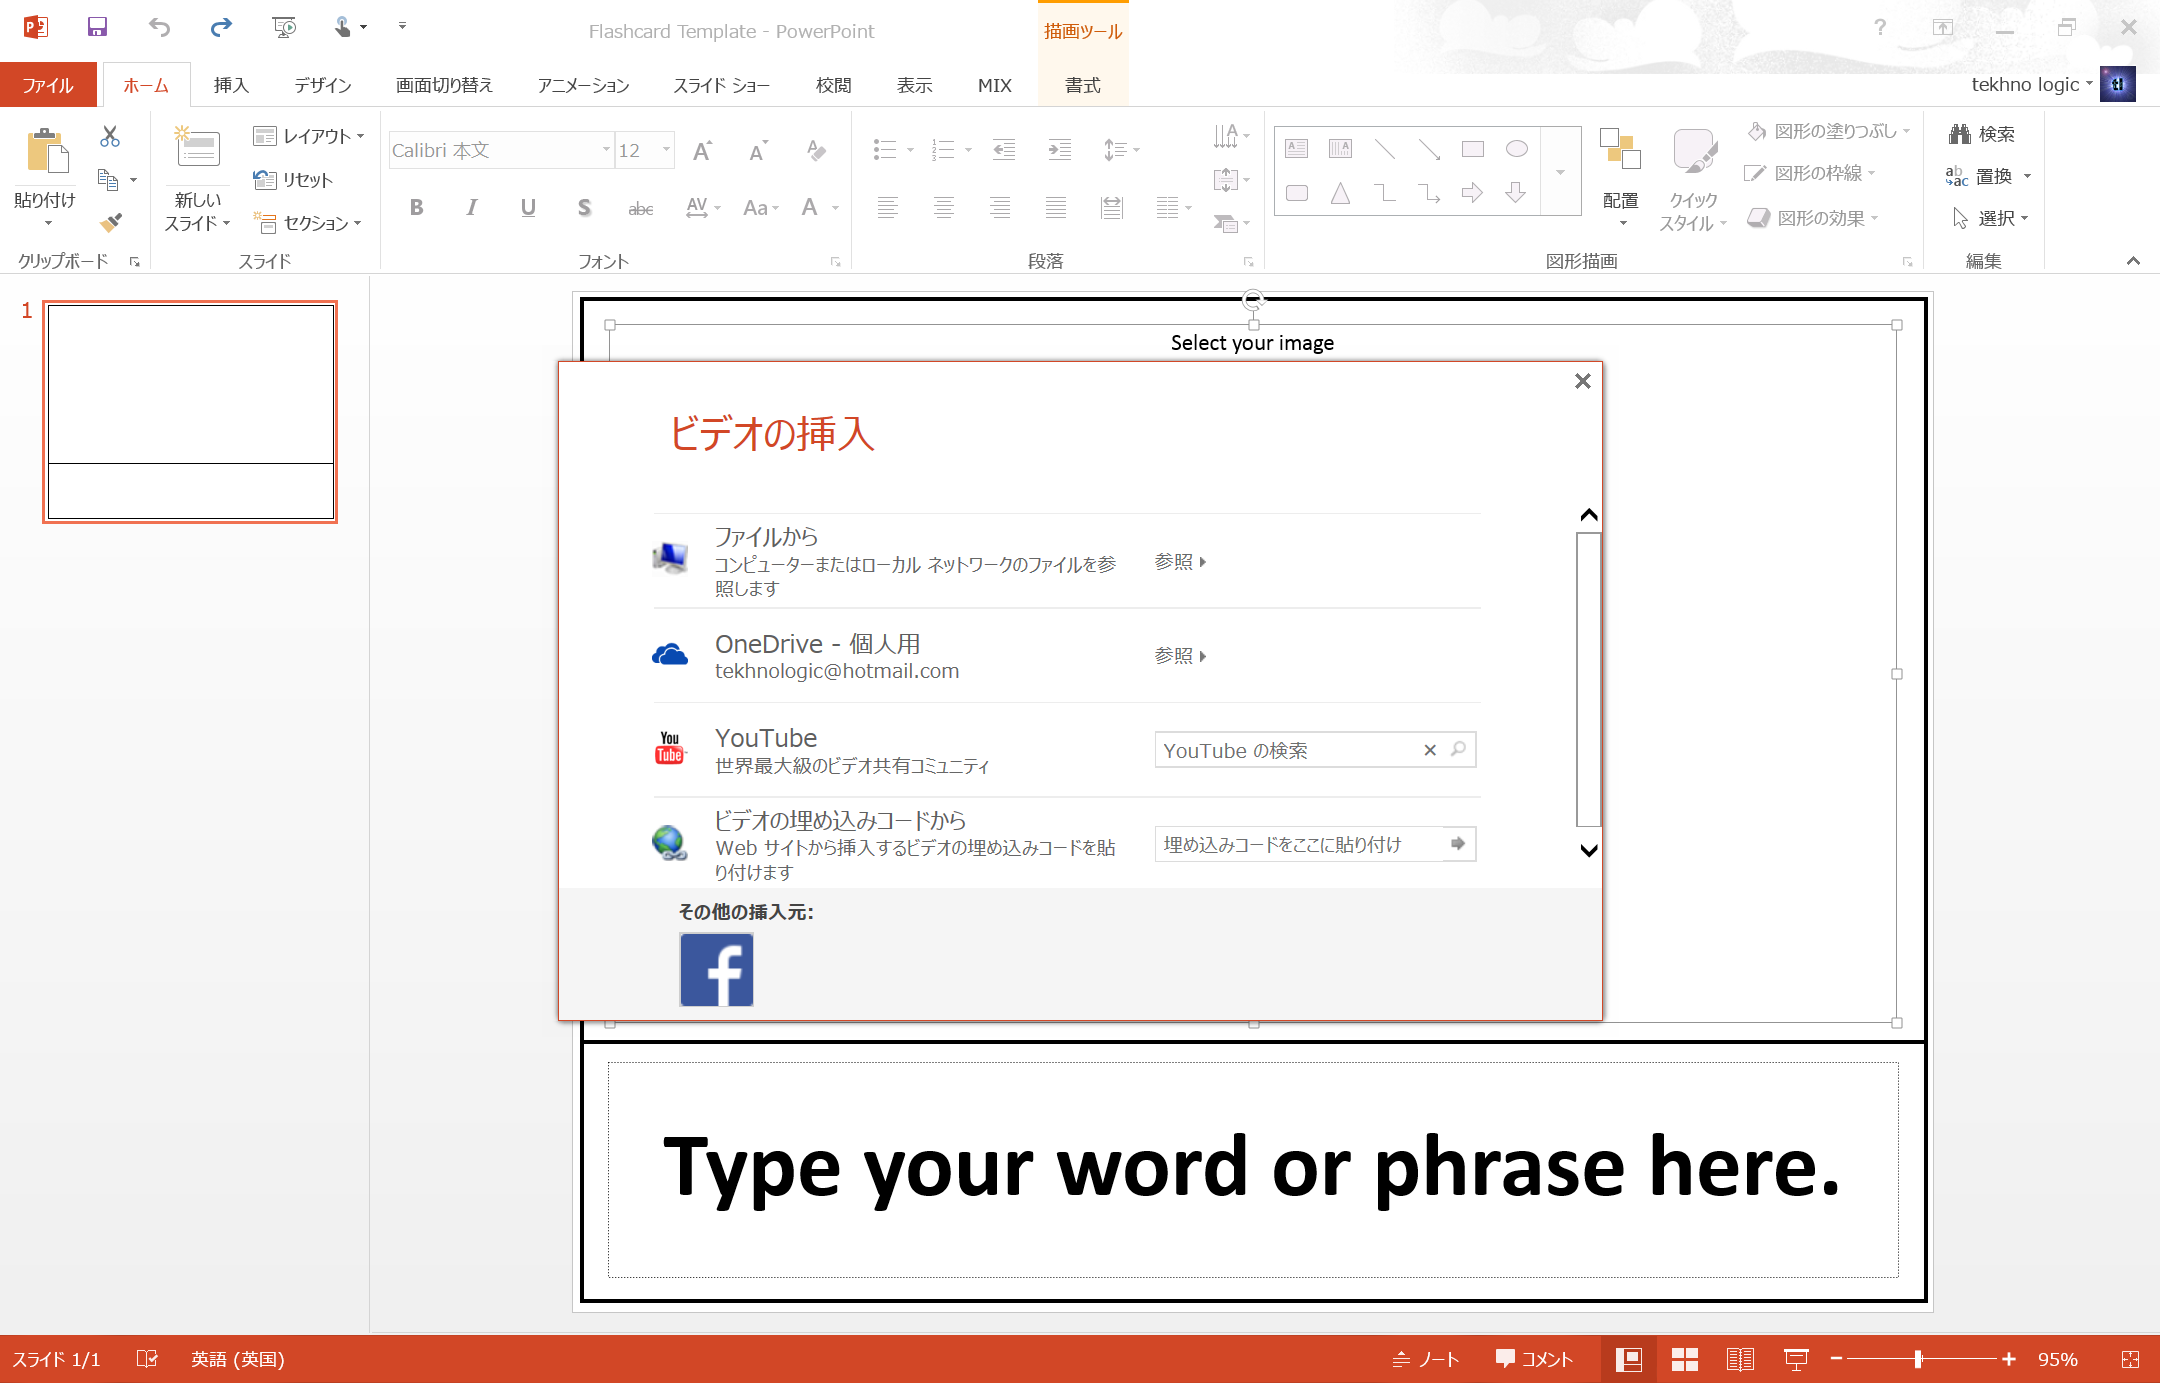Click the Format Painter brush icon
This screenshot has height=1383, width=2160.
pyautogui.click(x=111, y=222)
